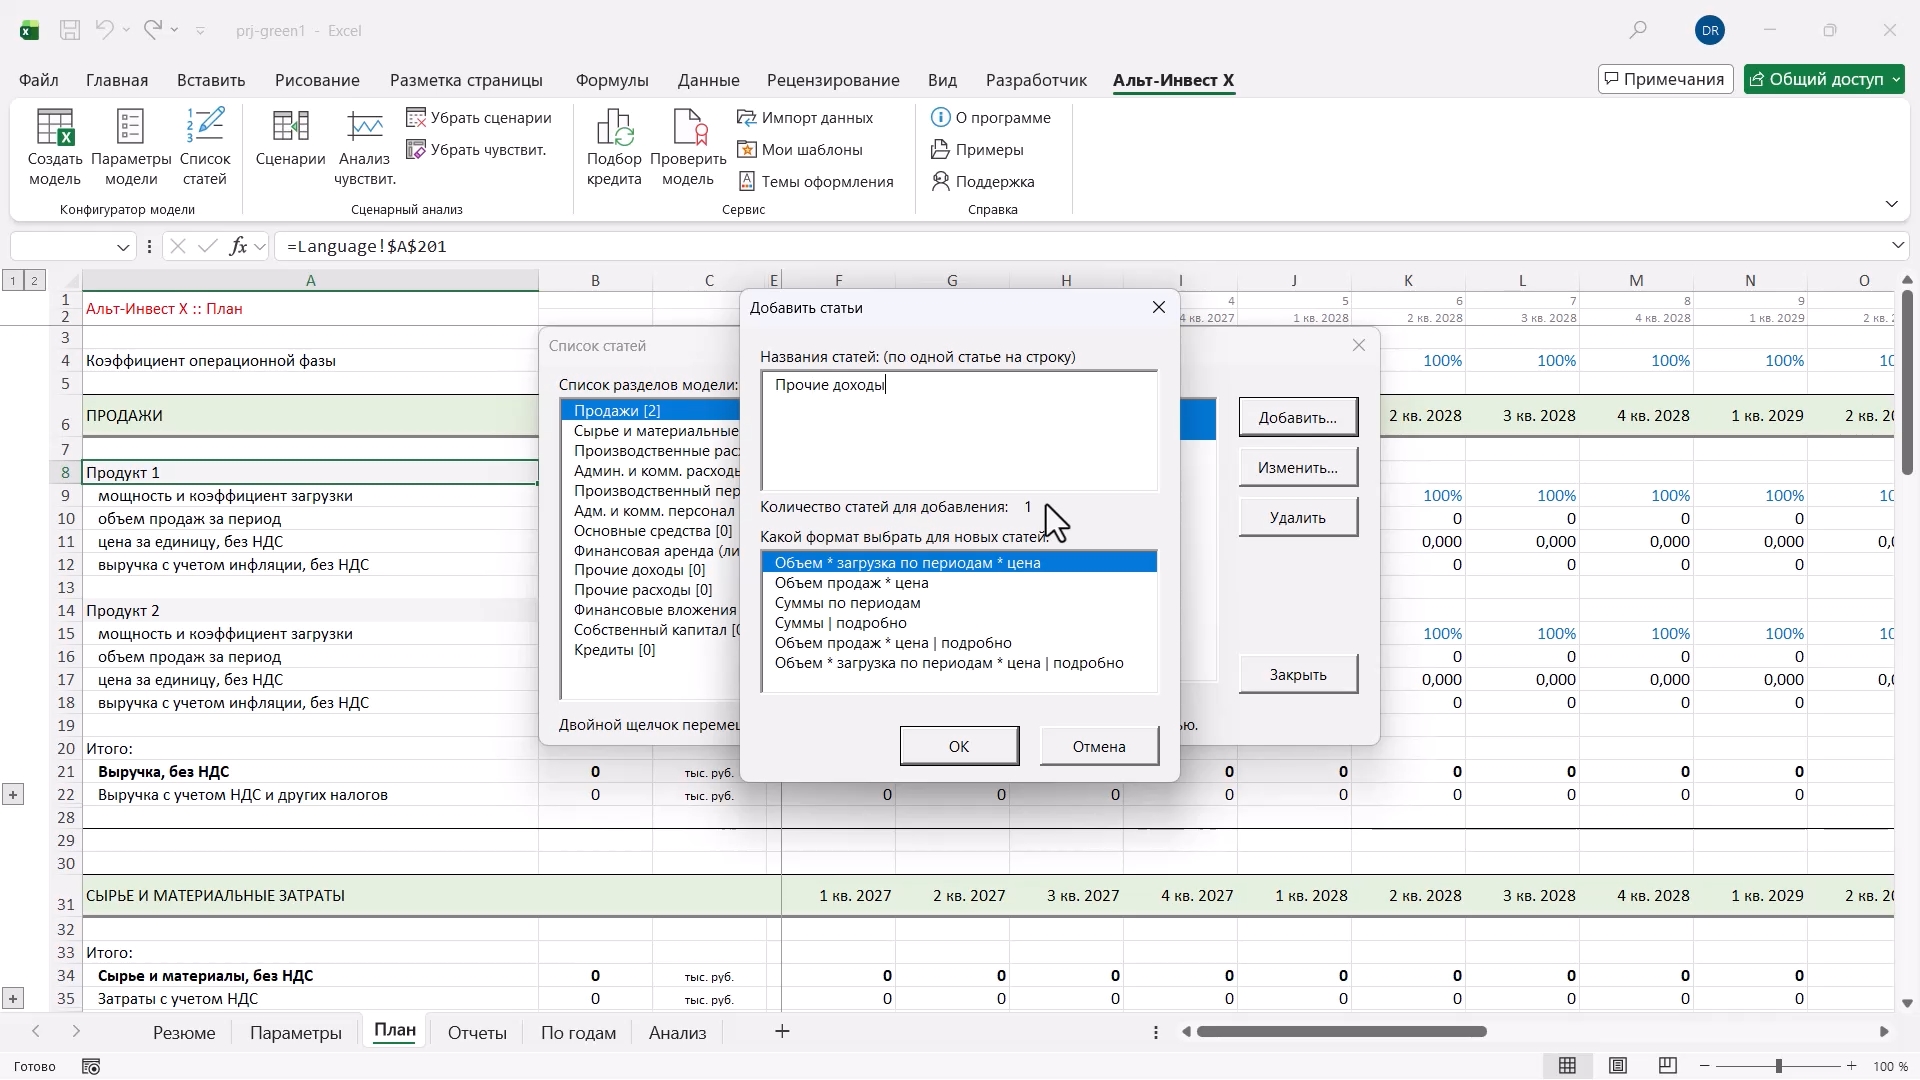Select format Суммы по периодам
Image resolution: width=1920 pixels, height=1080 pixels.
coord(959,603)
